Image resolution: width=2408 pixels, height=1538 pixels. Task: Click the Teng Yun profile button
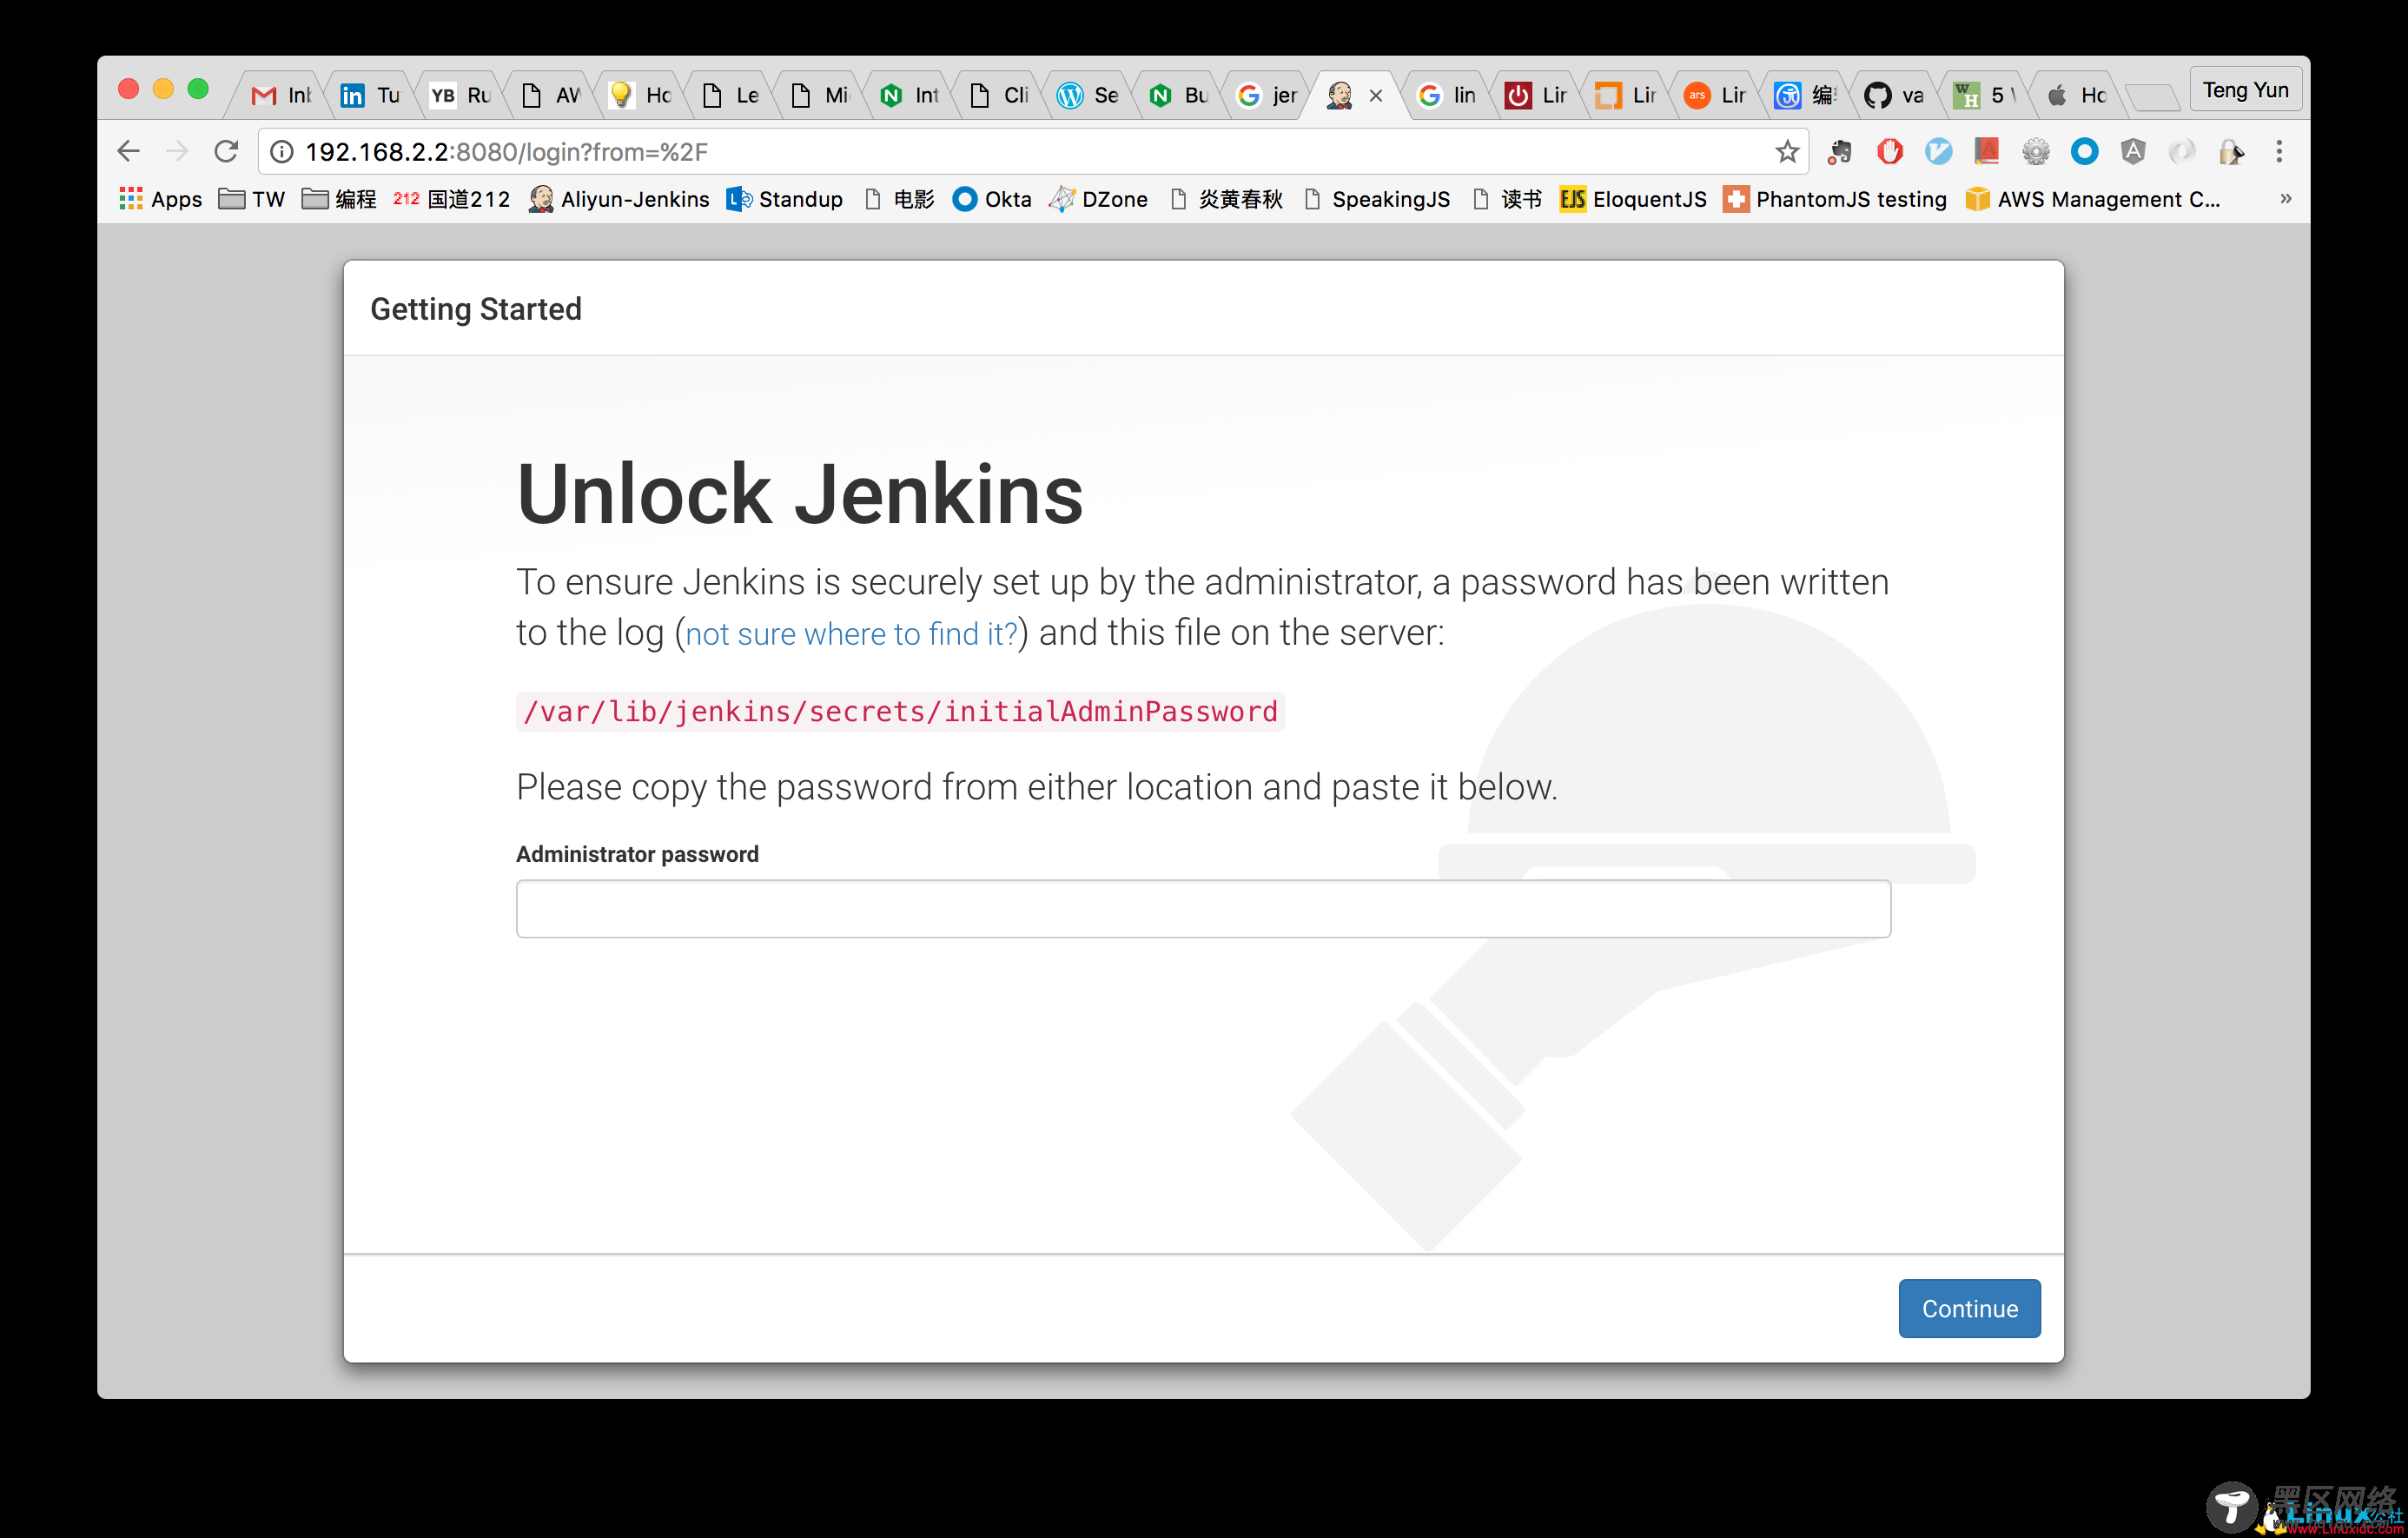click(x=2245, y=90)
